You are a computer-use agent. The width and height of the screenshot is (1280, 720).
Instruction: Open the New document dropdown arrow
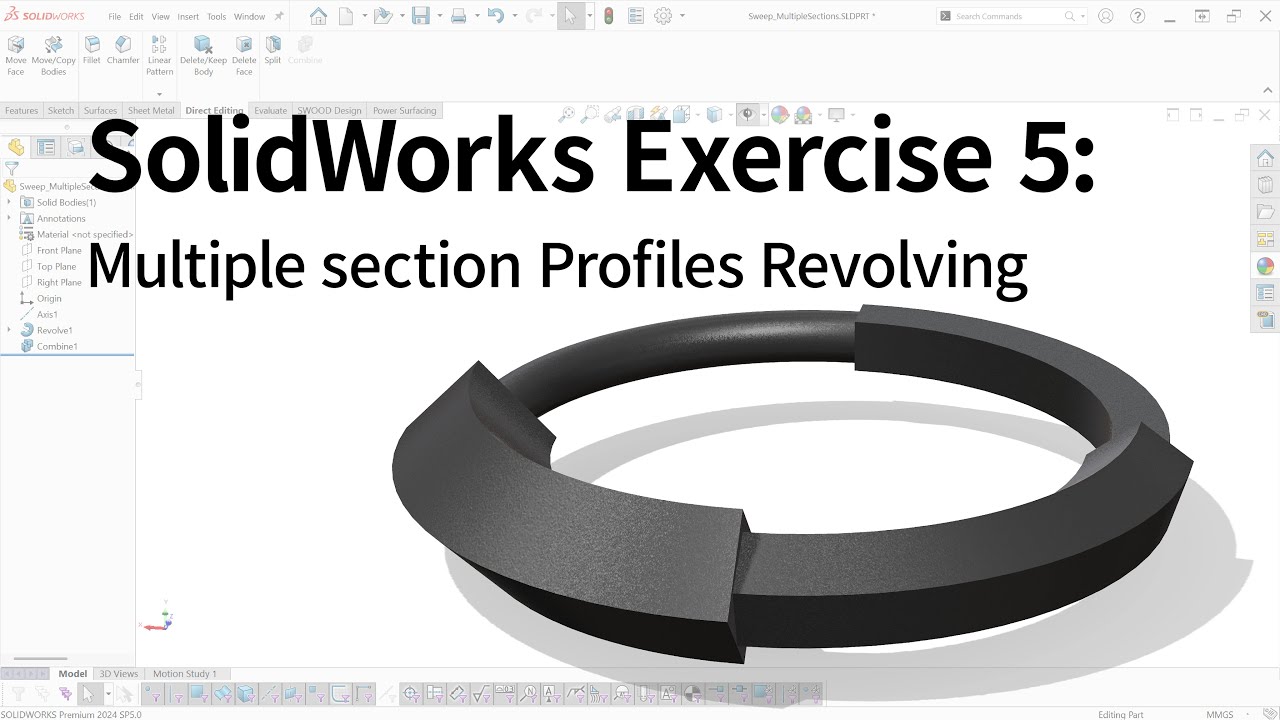[x=364, y=16]
